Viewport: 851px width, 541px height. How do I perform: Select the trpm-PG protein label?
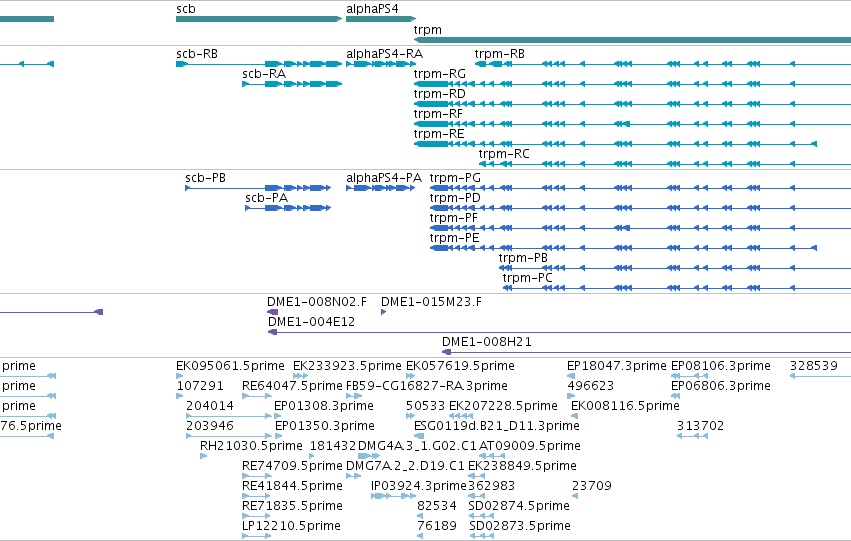point(455,178)
